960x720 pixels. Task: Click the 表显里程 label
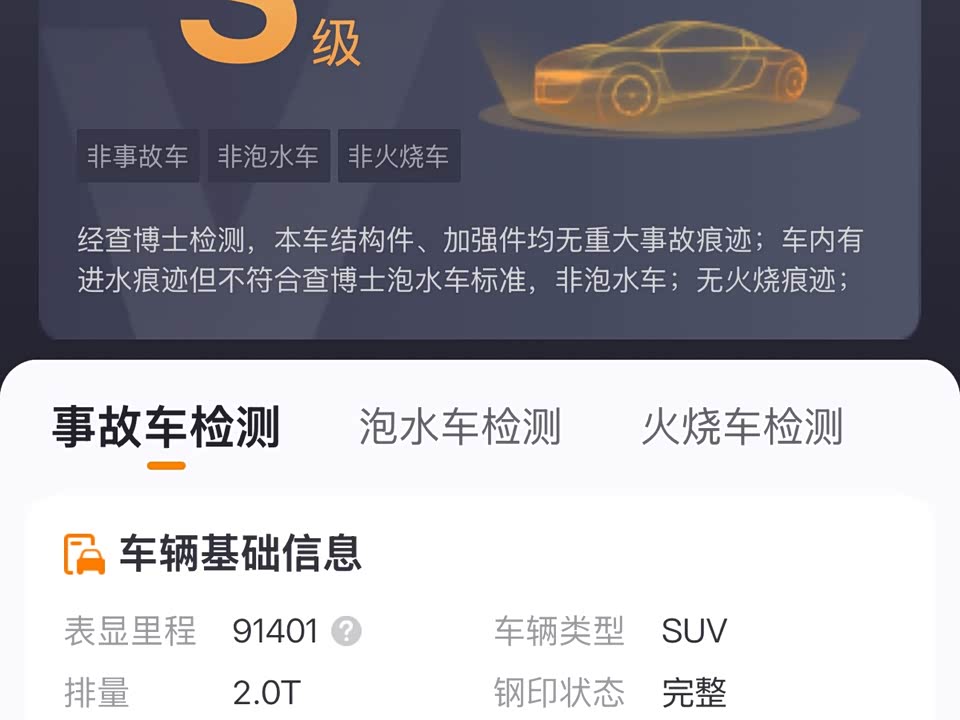130,631
